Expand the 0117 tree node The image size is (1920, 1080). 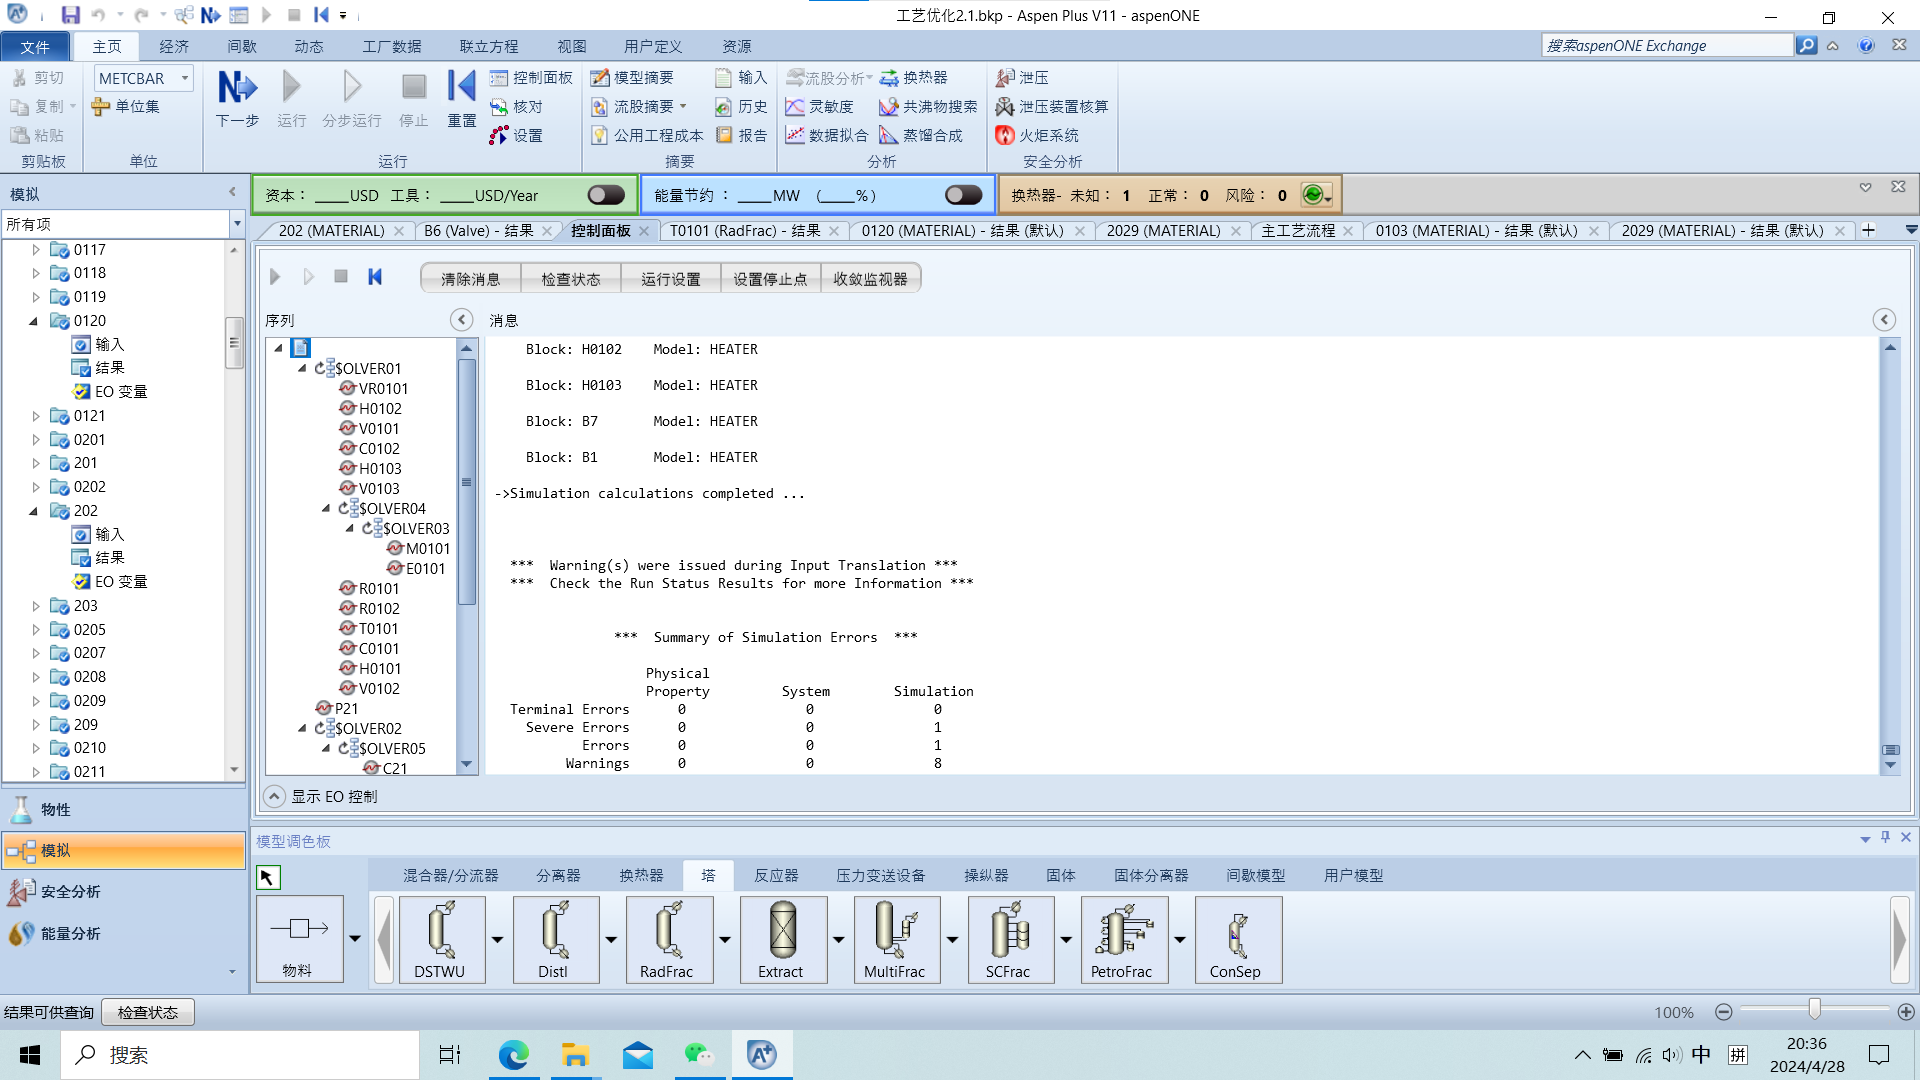(36, 250)
